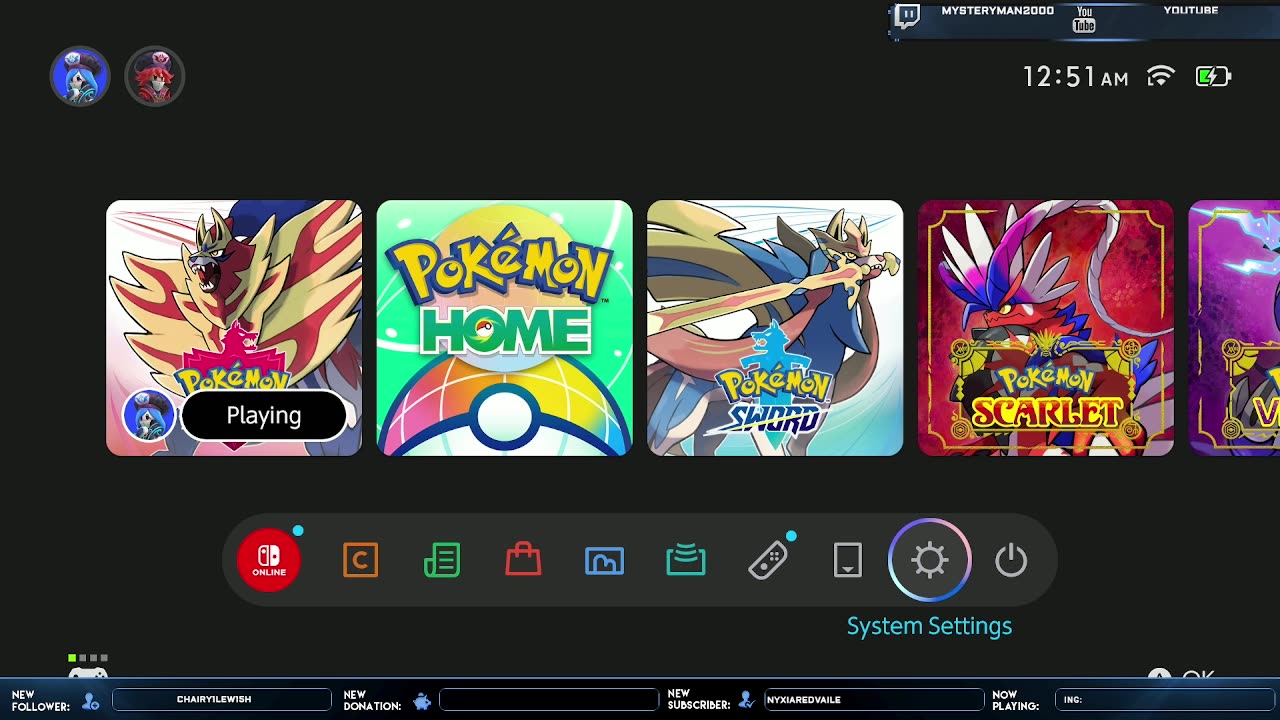Click the 'NEW FOLLOWER:' label
1280x720 pixels.
tap(41, 701)
